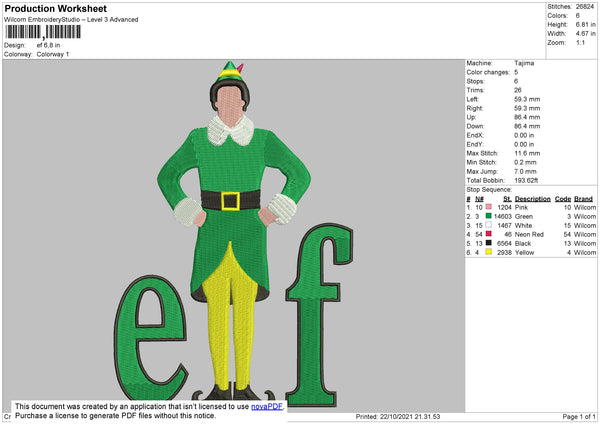600x424 pixels.
Task: Click the Width value 4.67 in
Action: pyautogui.click(x=585, y=34)
